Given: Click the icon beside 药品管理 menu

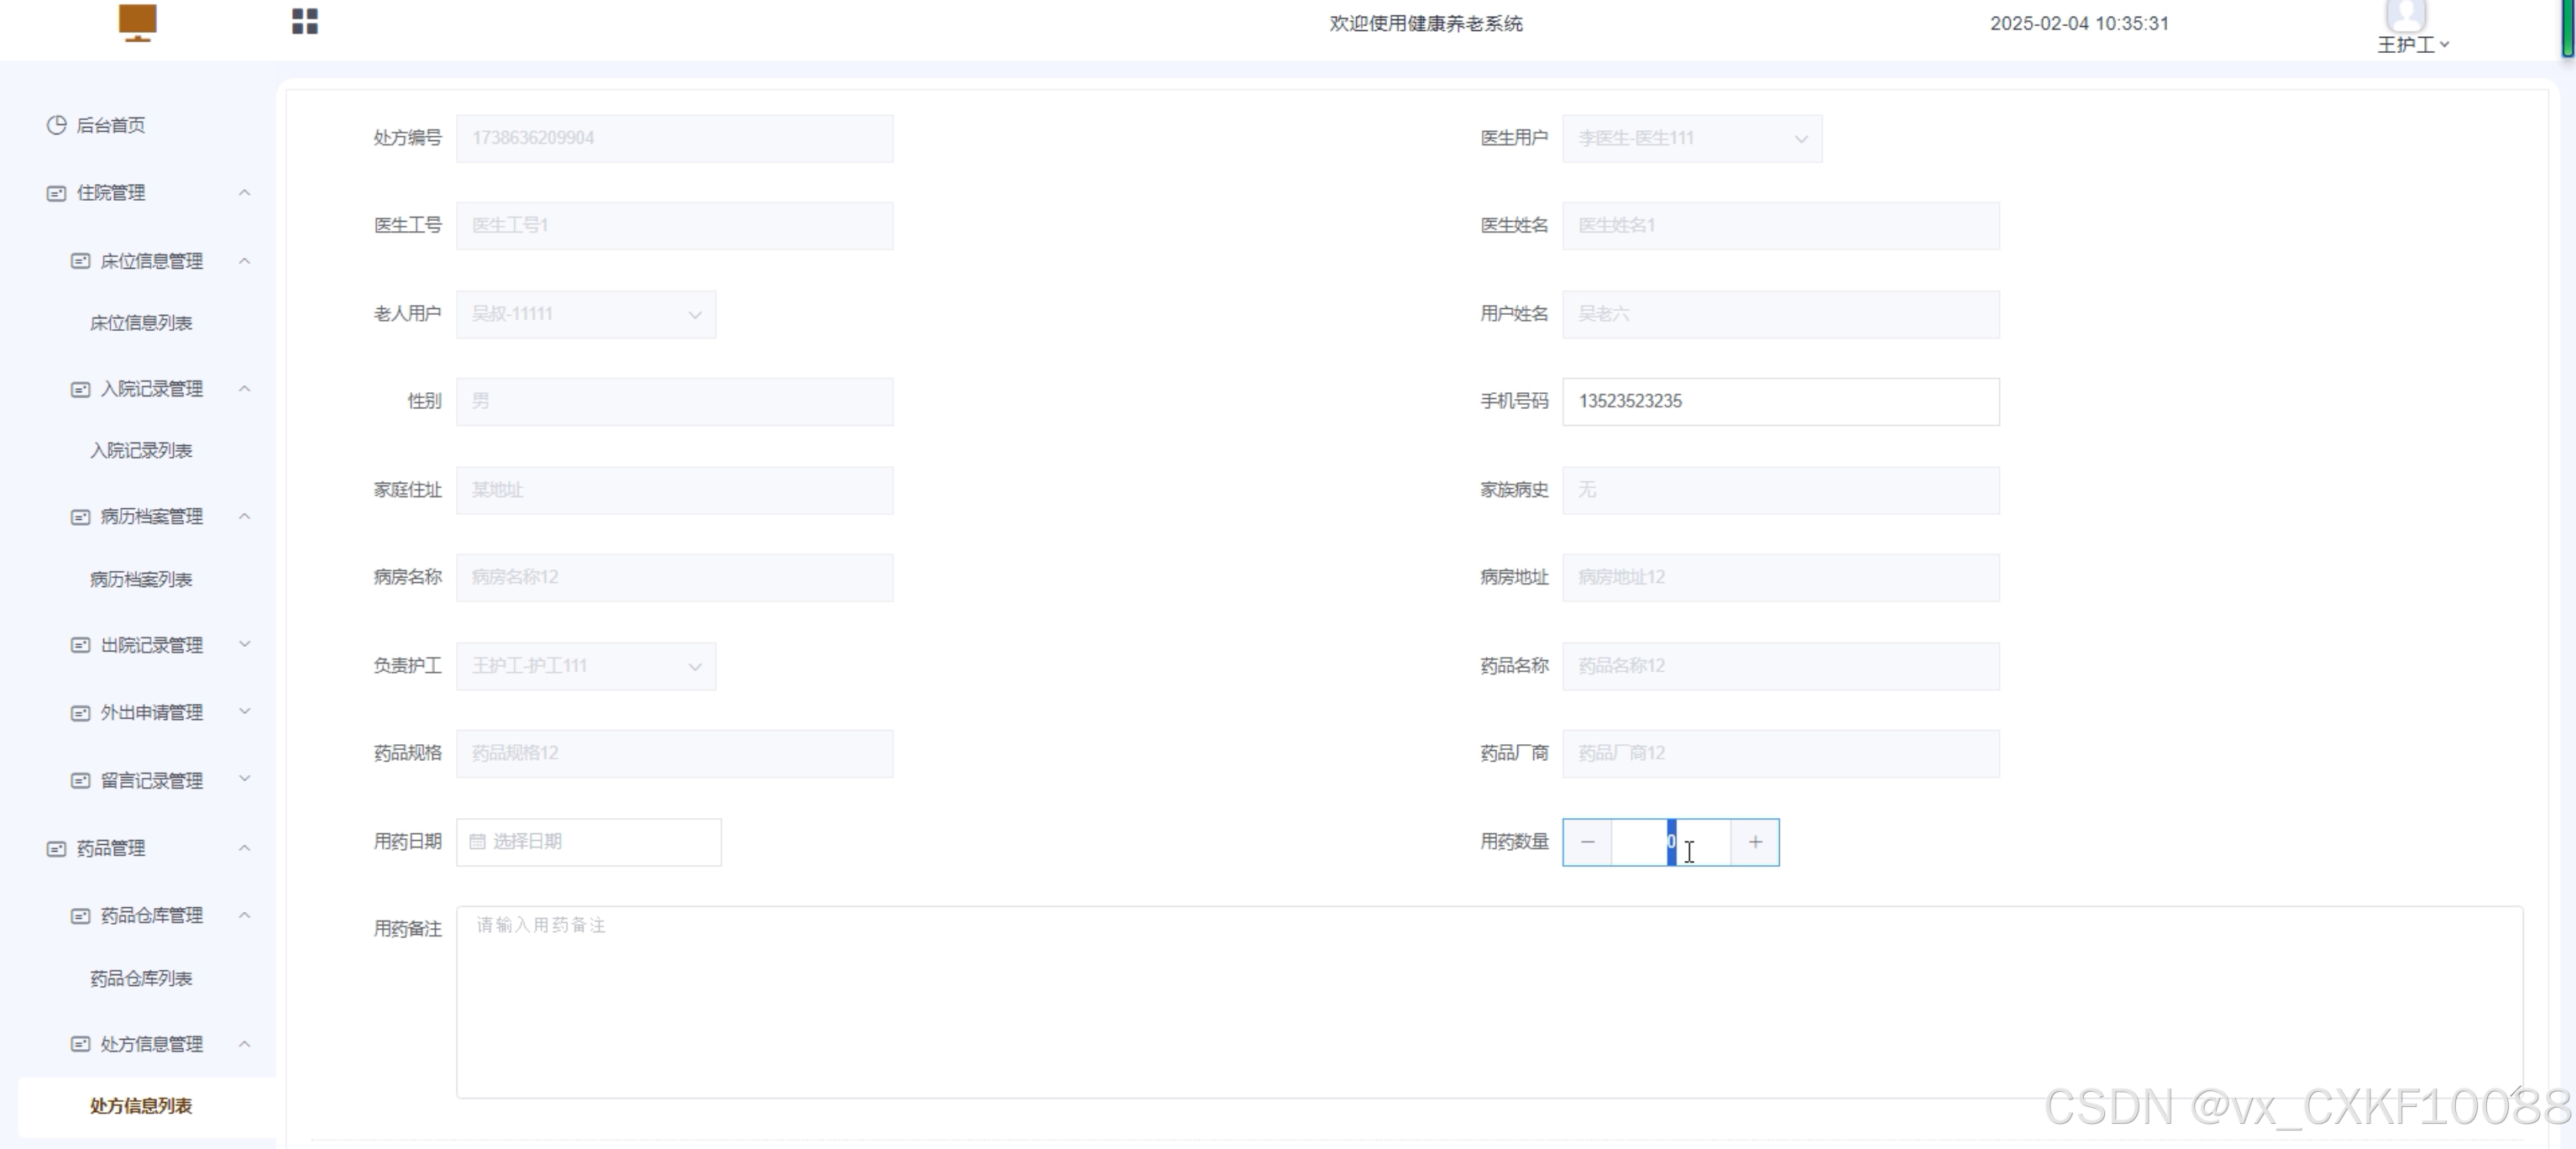Looking at the screenshot, I should point(57,849).
